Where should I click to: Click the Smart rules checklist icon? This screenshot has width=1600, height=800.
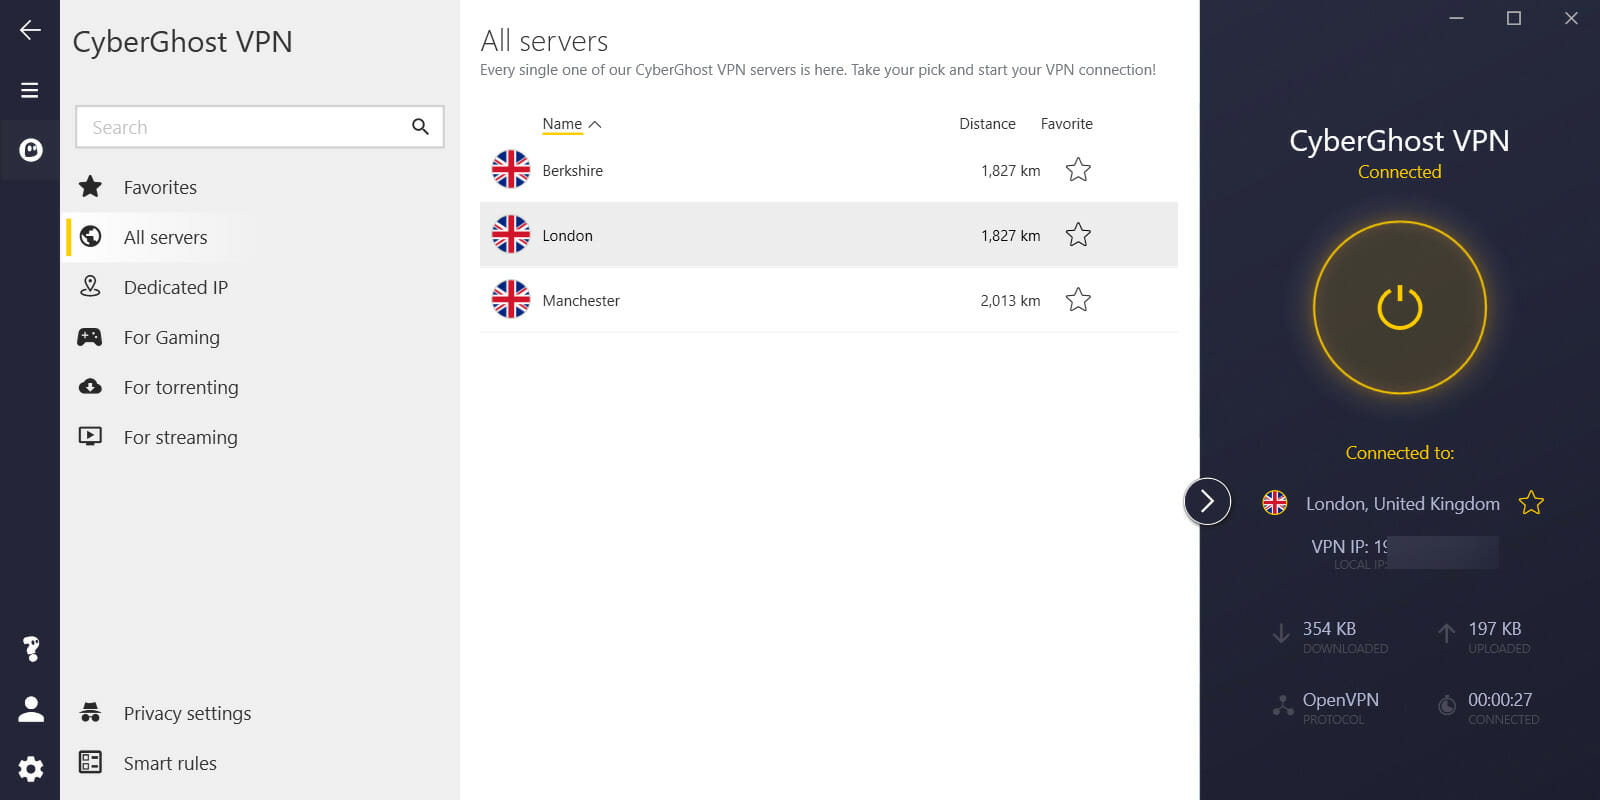(90, 762)
